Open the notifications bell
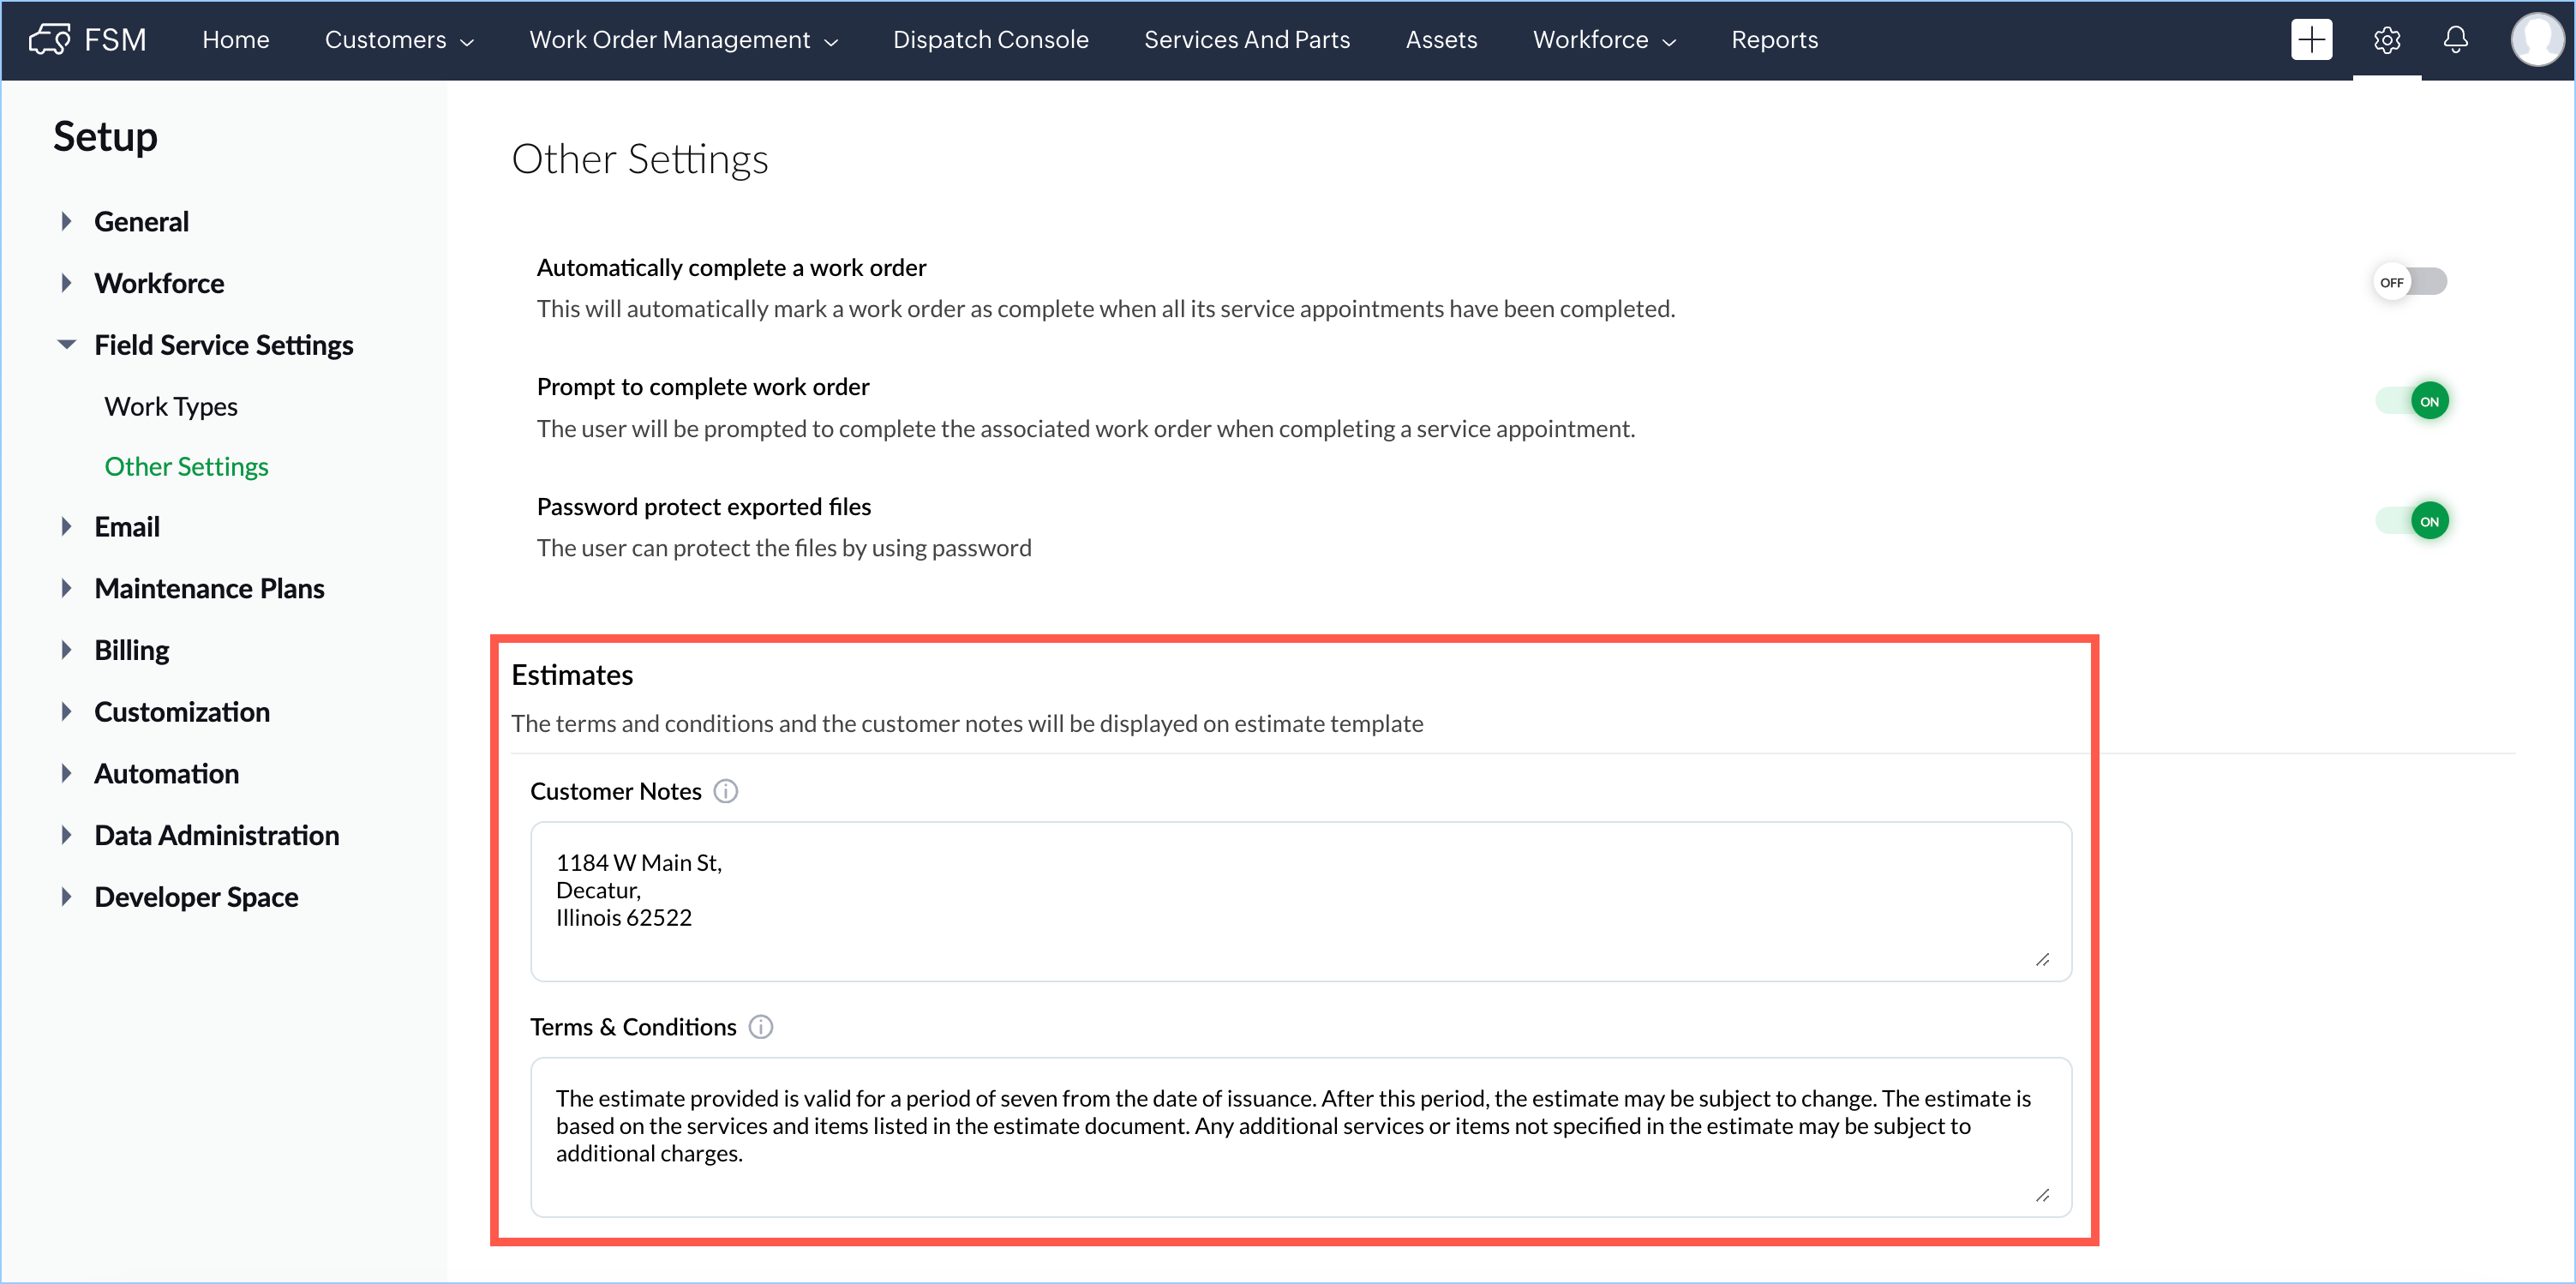The height and width of the screenshot is (1284, 2576). click(x=2455, y=40)
